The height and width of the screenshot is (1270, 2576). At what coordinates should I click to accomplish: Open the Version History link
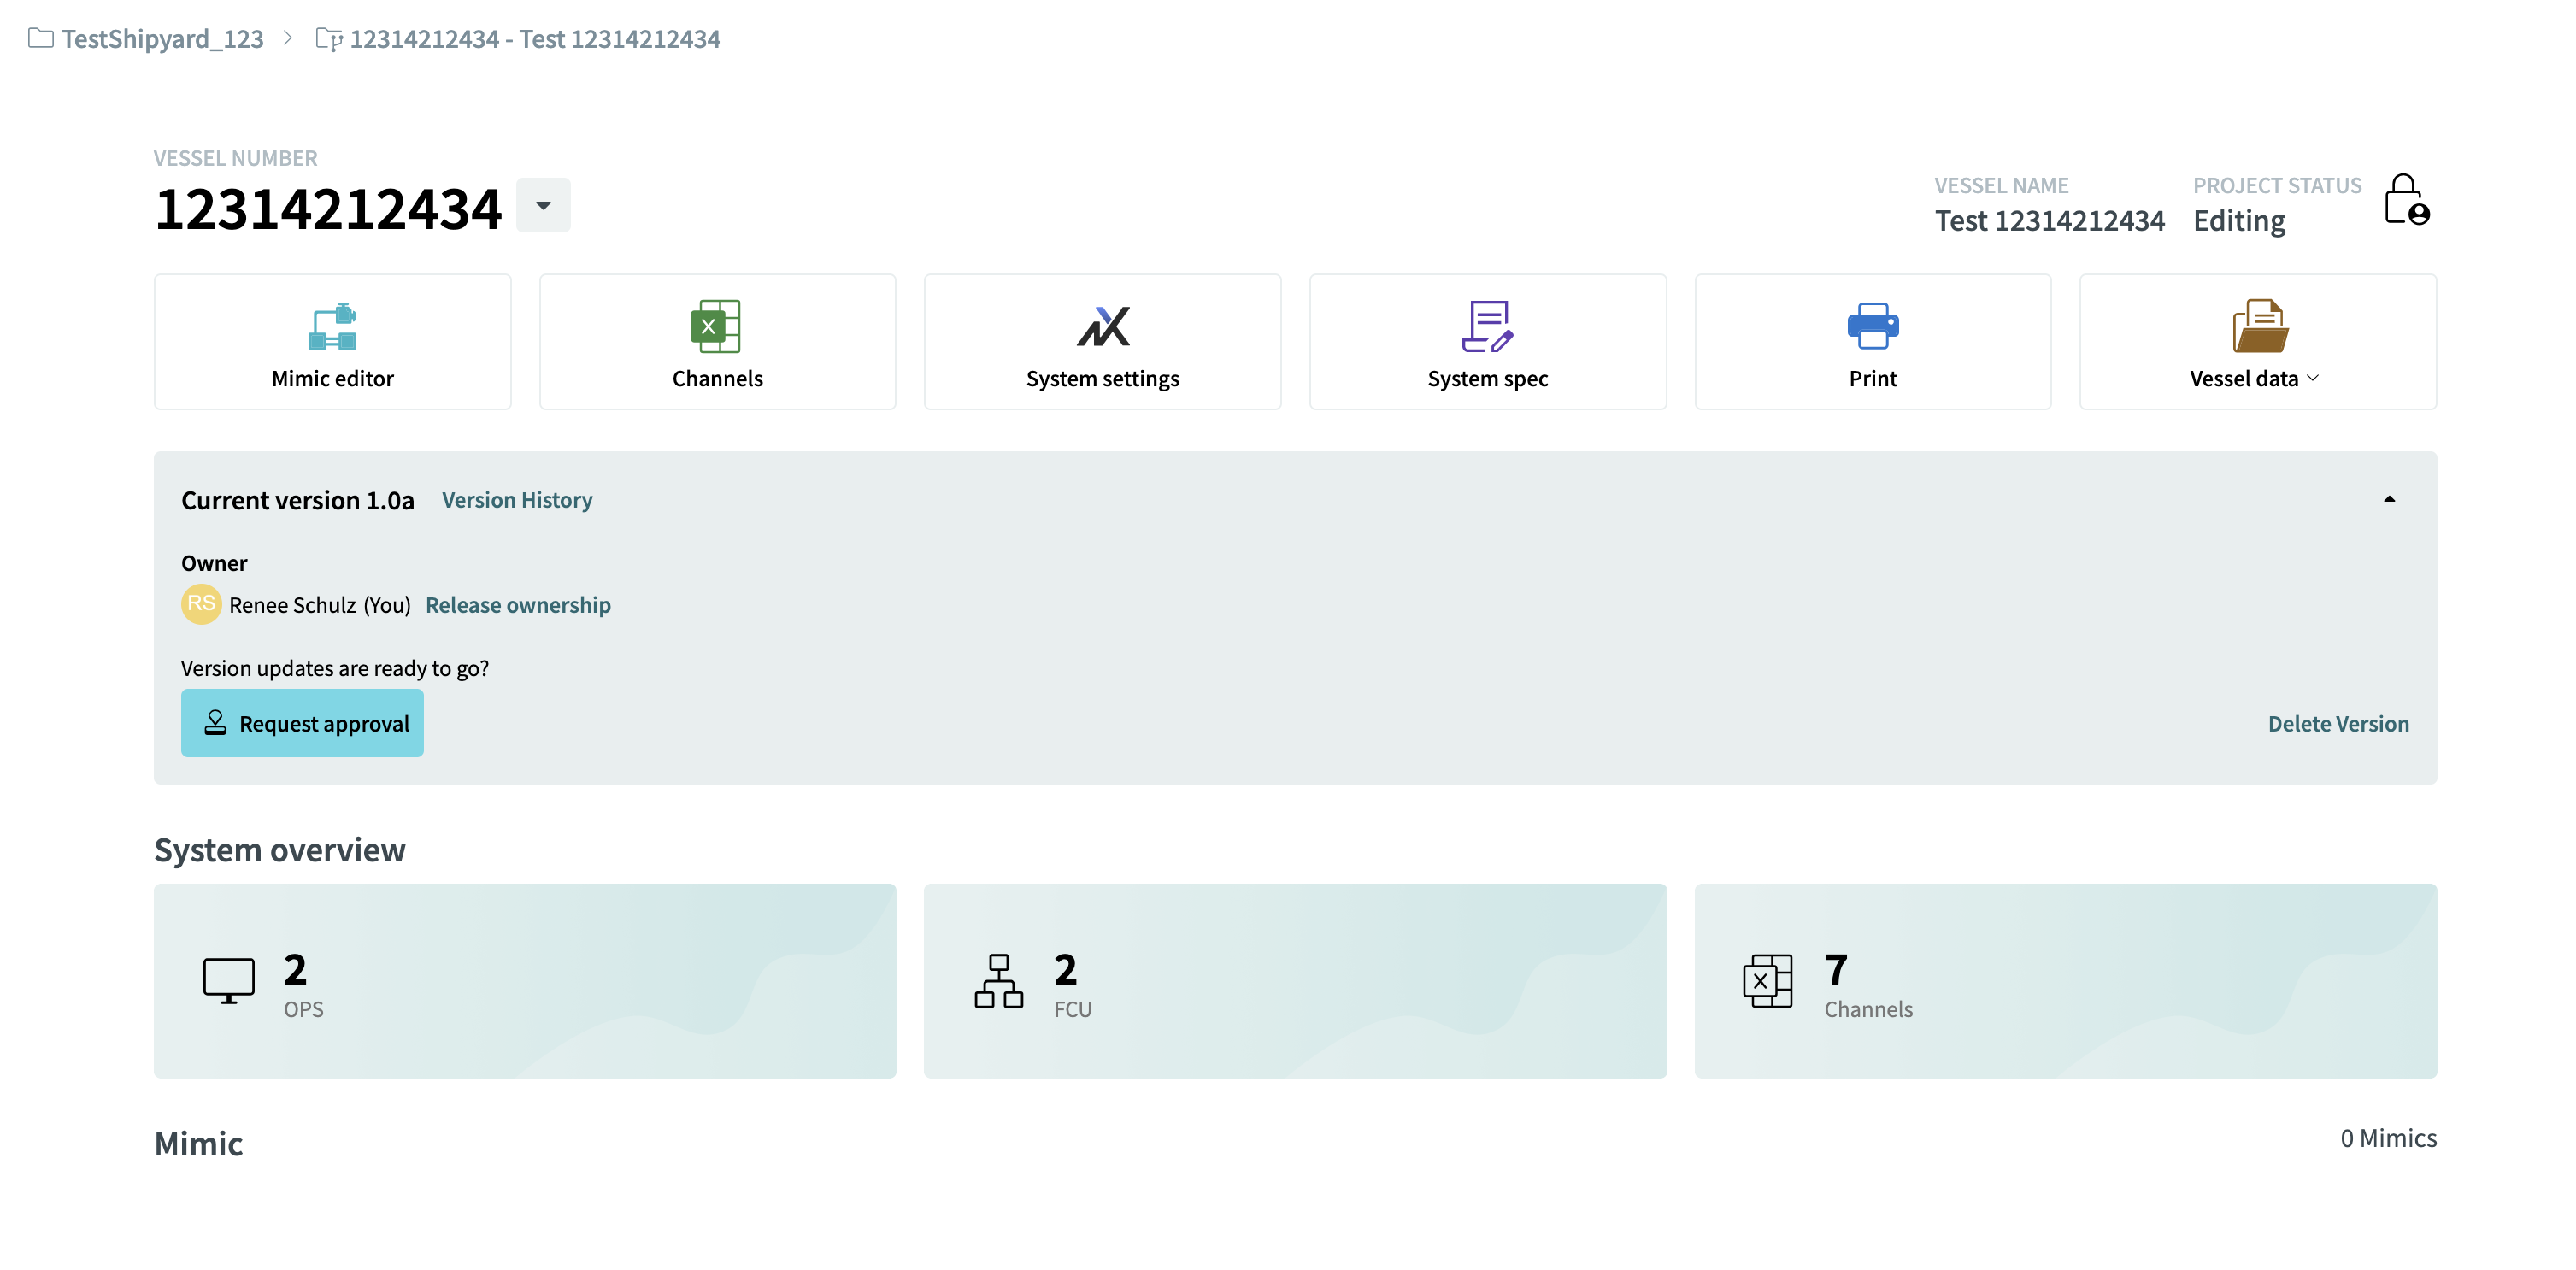coord(517,500)
